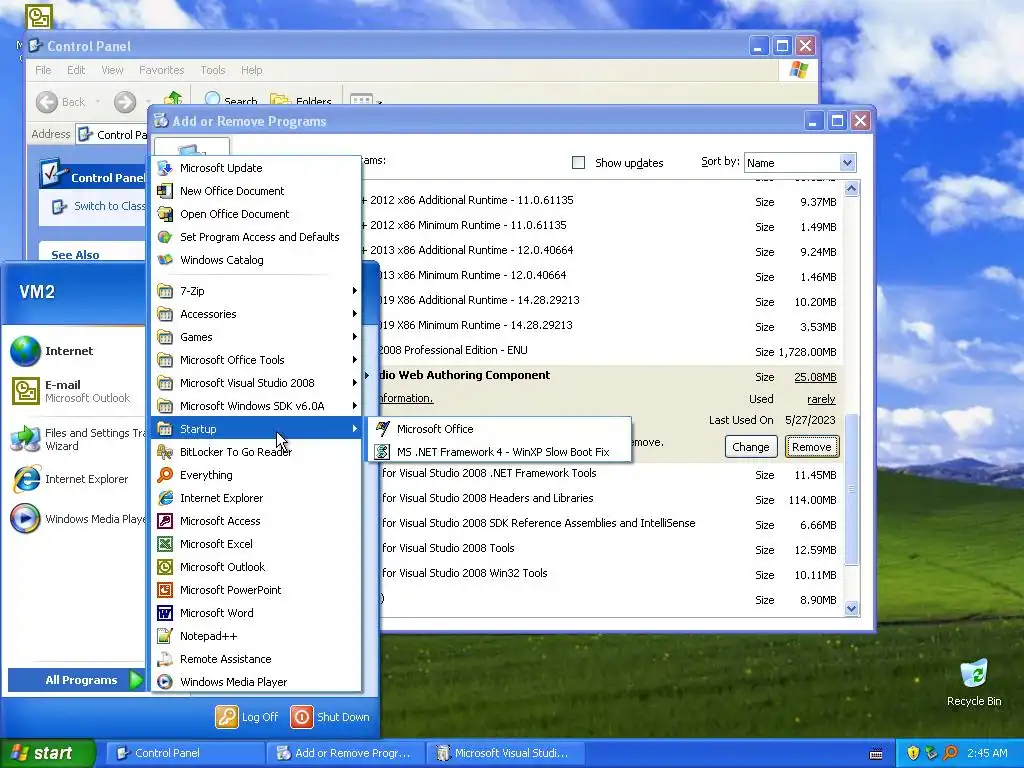Screen dimensions: 1024x768
Task: Select the 019 X86 Minimum Runtime - 14.28.29213 row
Action: [611, 326]
